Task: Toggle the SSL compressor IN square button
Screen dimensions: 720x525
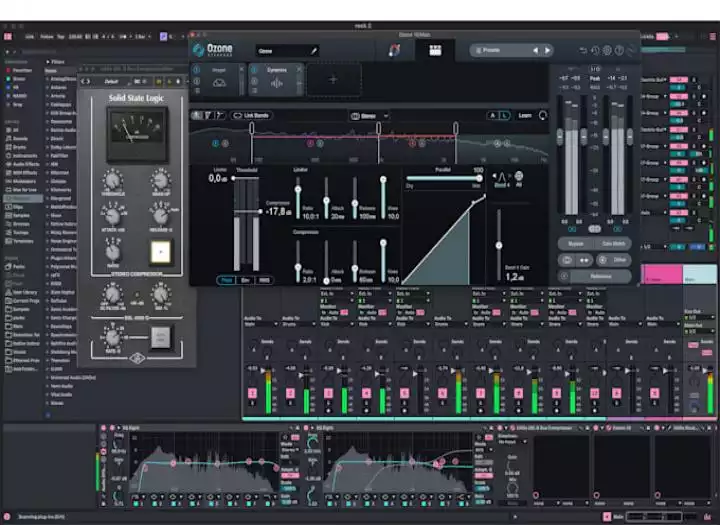Action: [161, 251]
